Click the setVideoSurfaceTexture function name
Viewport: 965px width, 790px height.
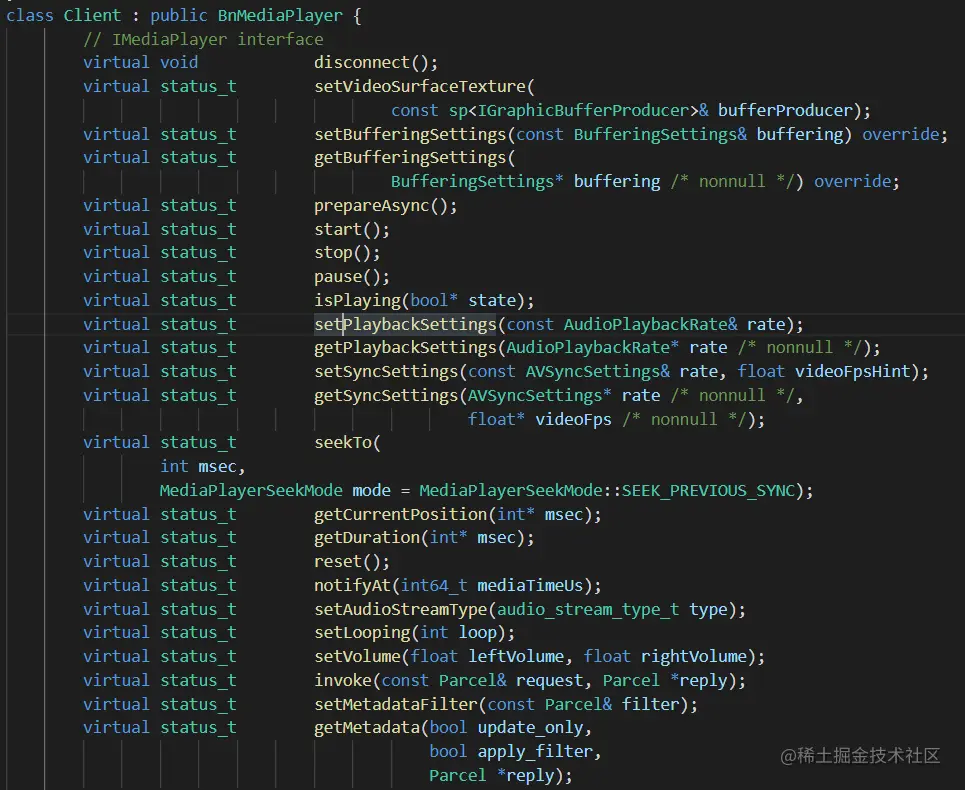point(420,87)
